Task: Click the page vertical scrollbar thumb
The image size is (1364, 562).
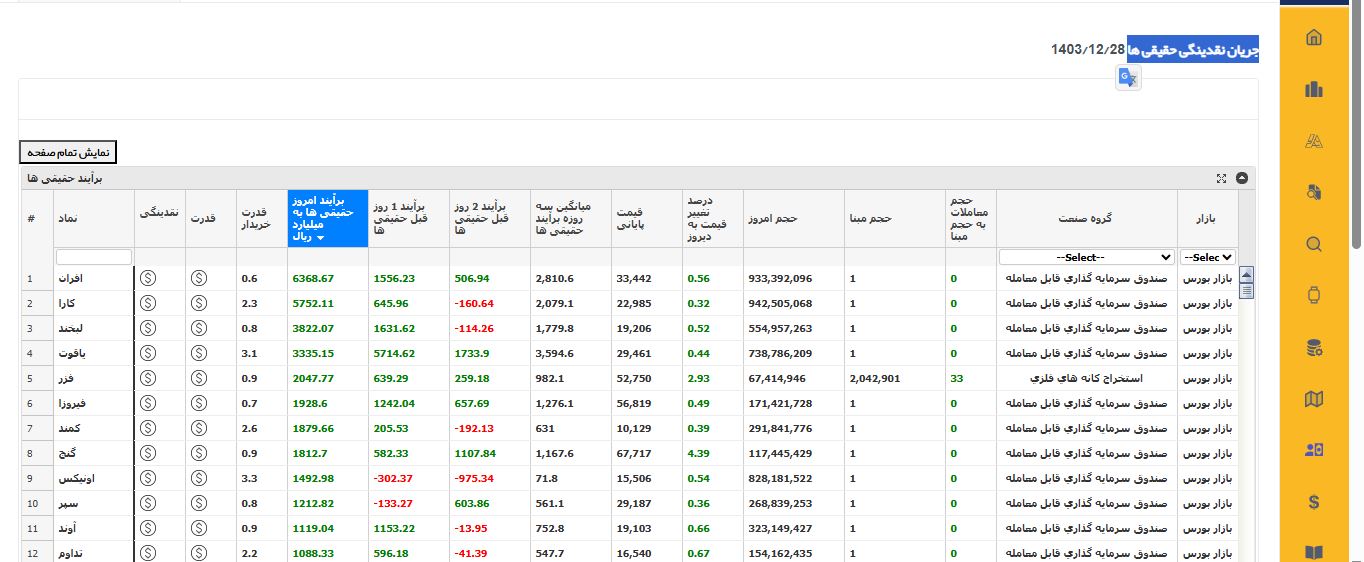Action: [x=1356, y=125]
